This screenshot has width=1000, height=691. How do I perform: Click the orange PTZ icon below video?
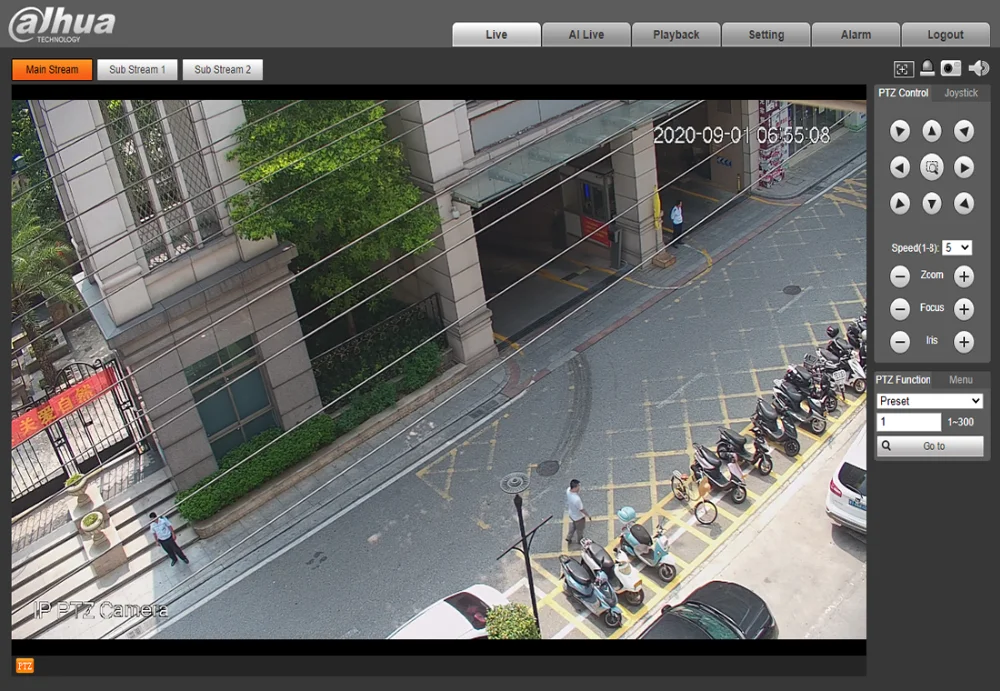[x=25, y=665]
